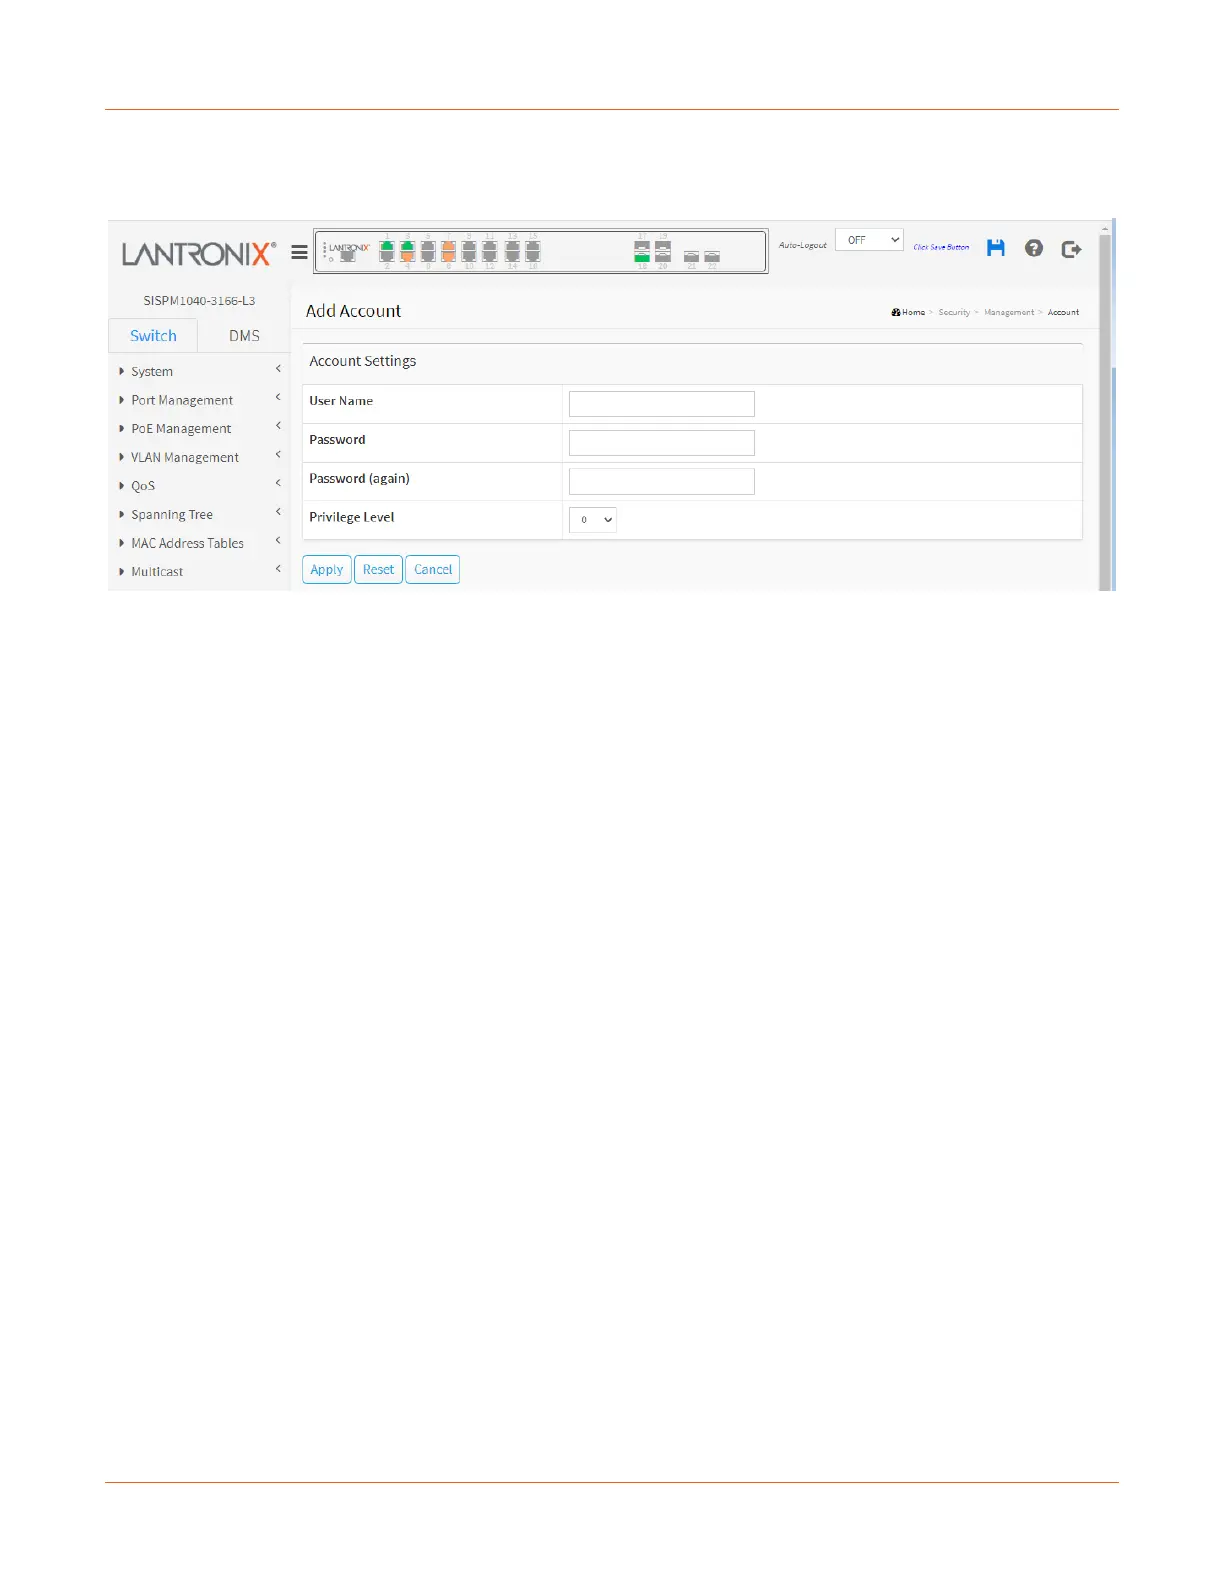Click the Apply button
The image size is (1224, 1584).
pyautogui.click(x=327, y=570)
